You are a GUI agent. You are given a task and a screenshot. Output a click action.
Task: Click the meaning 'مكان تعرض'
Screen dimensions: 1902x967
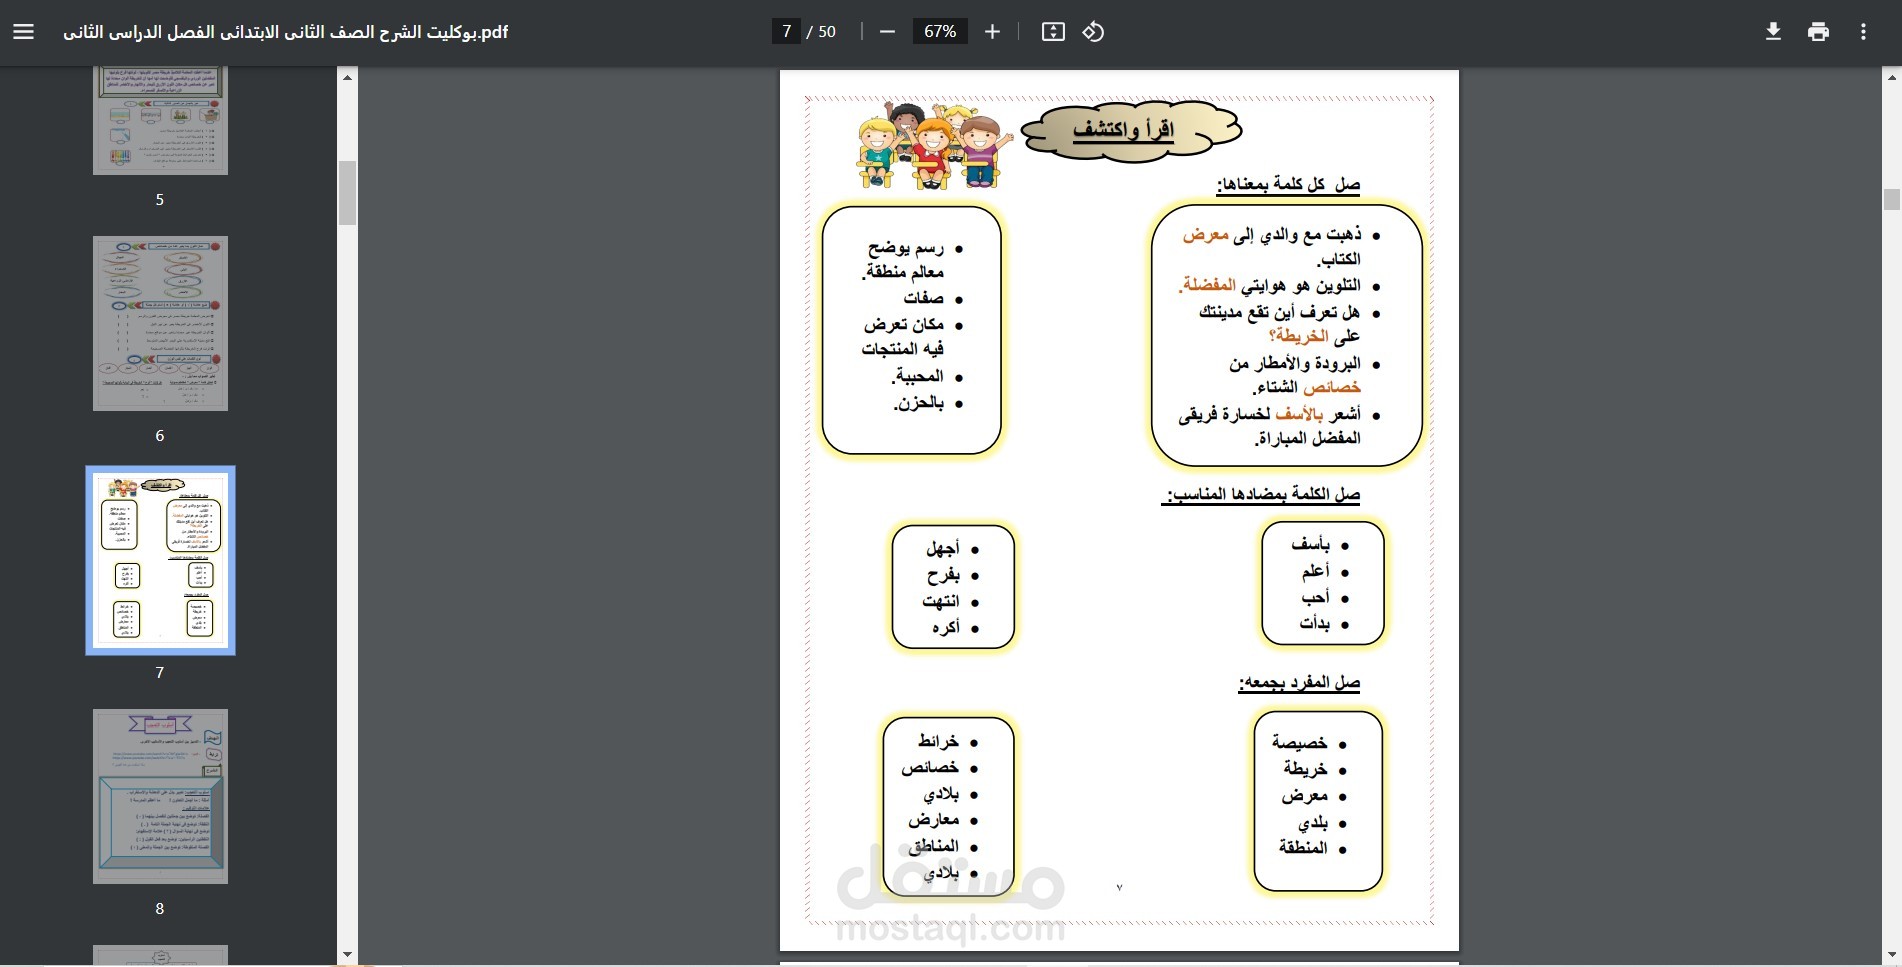coord(904,324)
